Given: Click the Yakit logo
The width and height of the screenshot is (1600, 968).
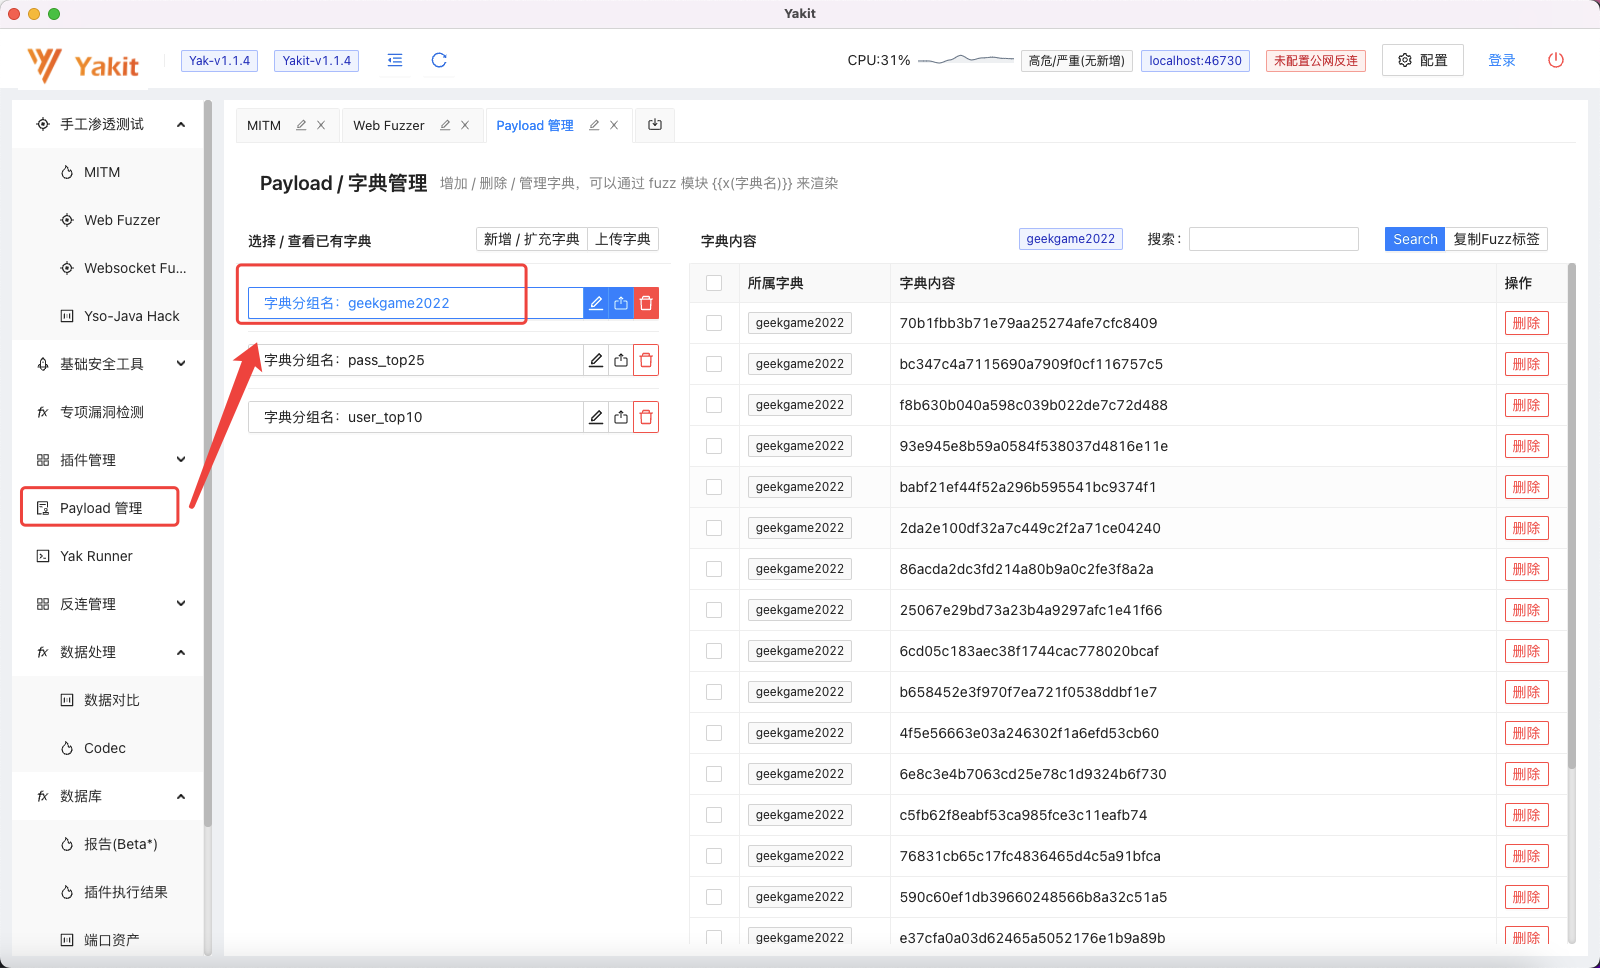Looking at the screenshot, I should coord(83,65).
